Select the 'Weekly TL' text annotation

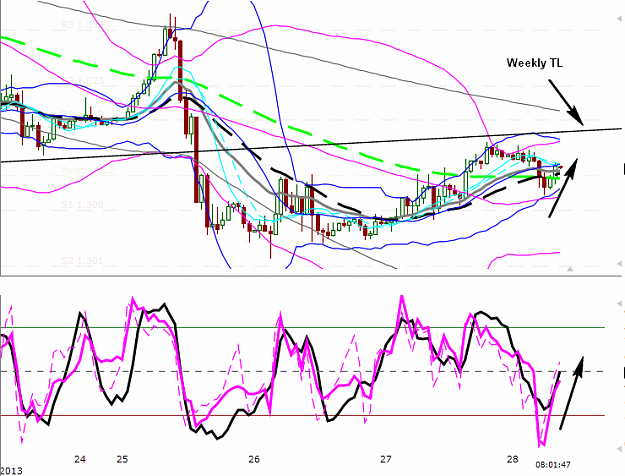(x=535, y=63)
